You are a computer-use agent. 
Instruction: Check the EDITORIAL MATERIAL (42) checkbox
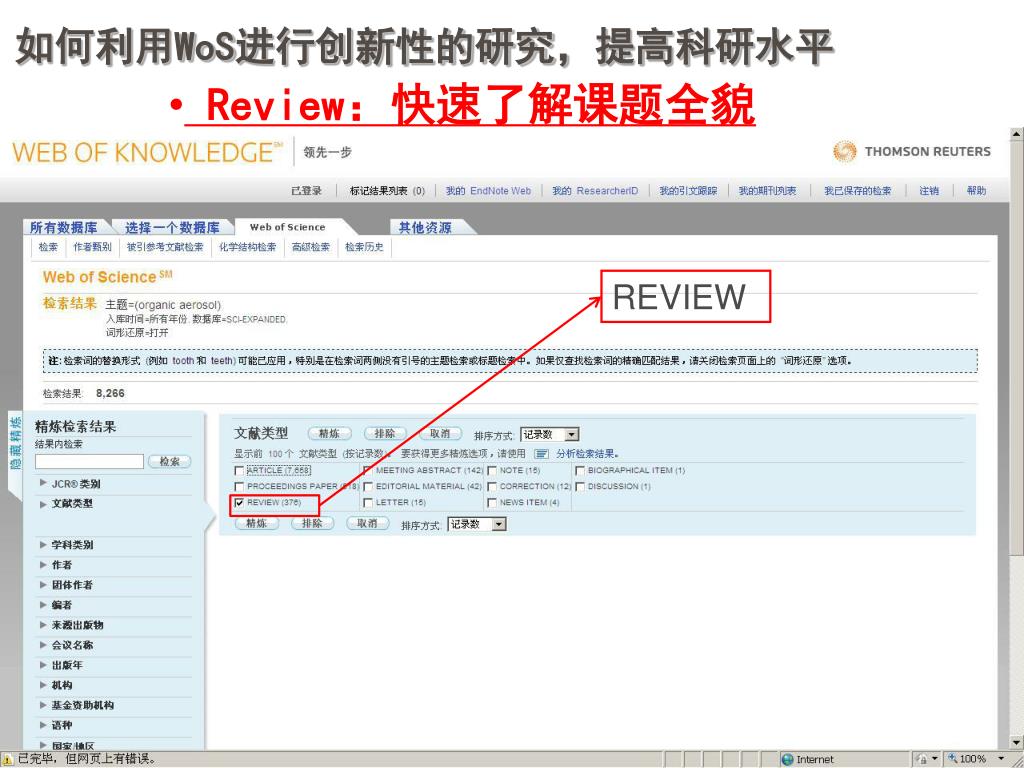tap(368, 487)
